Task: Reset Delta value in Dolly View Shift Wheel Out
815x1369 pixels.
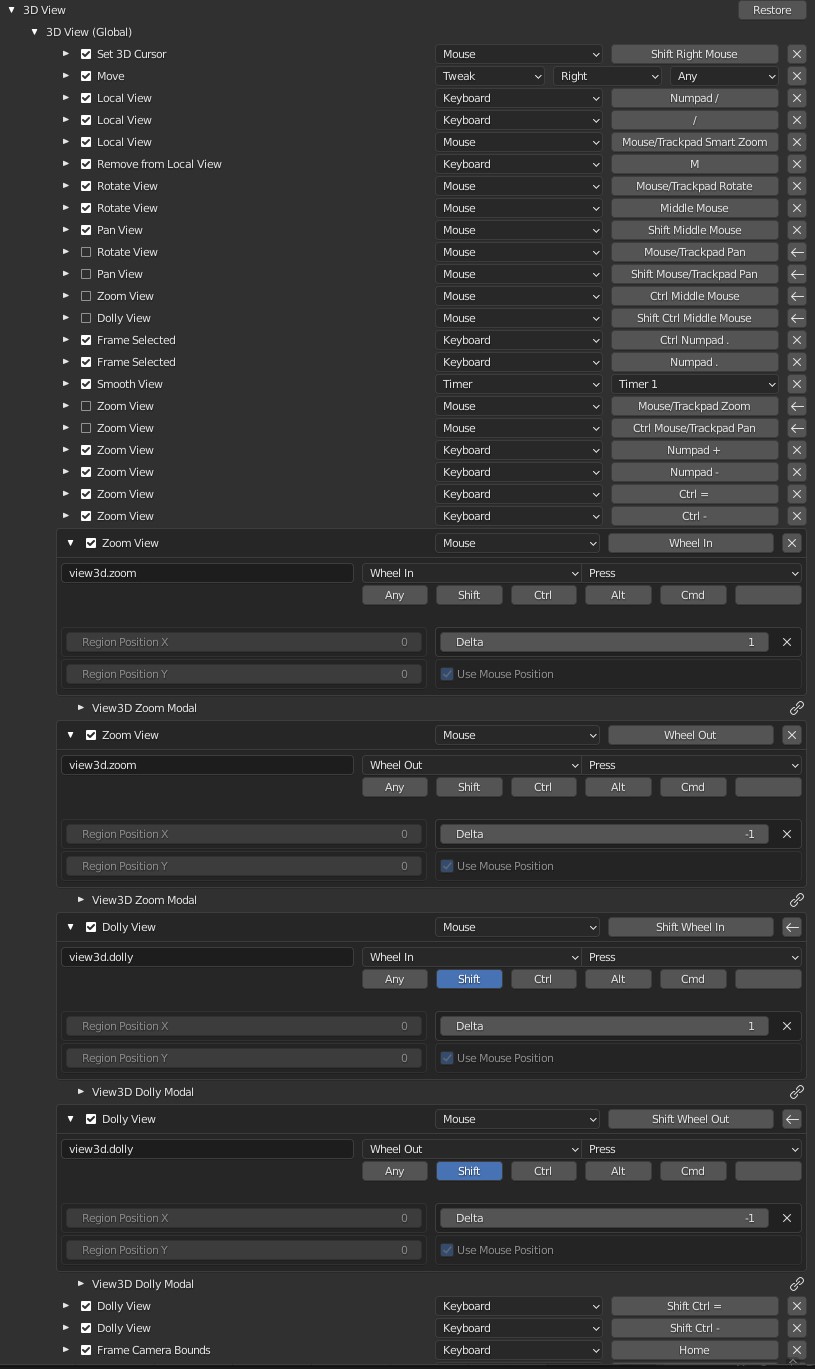Action: [786, 1218]
